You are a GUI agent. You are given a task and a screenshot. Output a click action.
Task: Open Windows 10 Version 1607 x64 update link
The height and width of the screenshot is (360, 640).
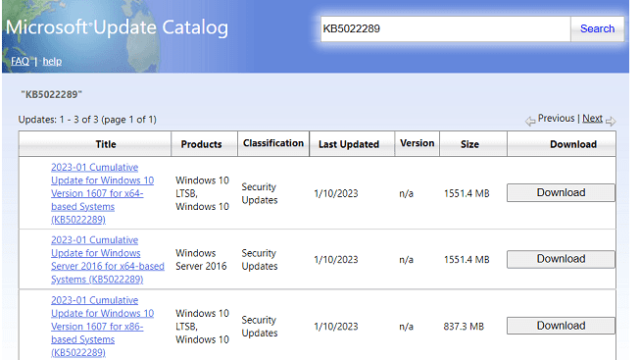click(102, 193)
